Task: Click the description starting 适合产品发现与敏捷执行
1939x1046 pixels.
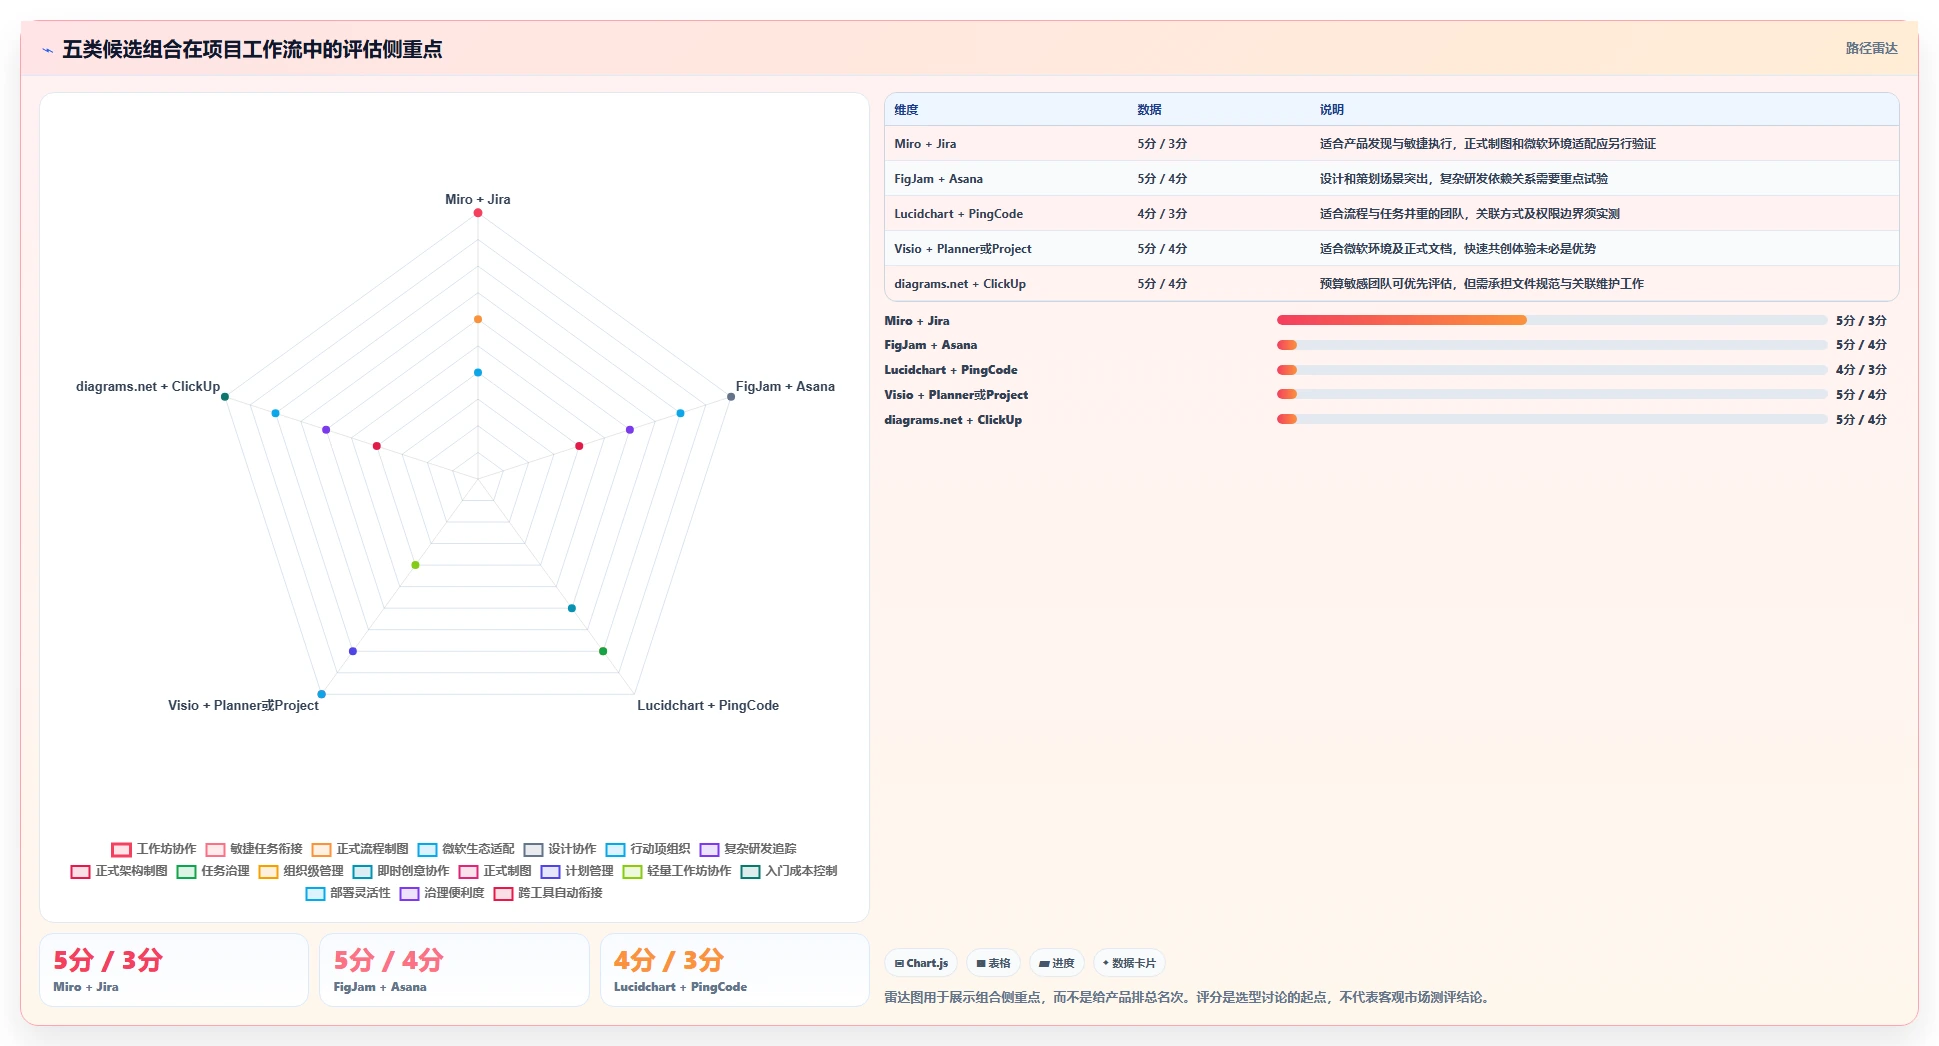Action: point(1487,144)
